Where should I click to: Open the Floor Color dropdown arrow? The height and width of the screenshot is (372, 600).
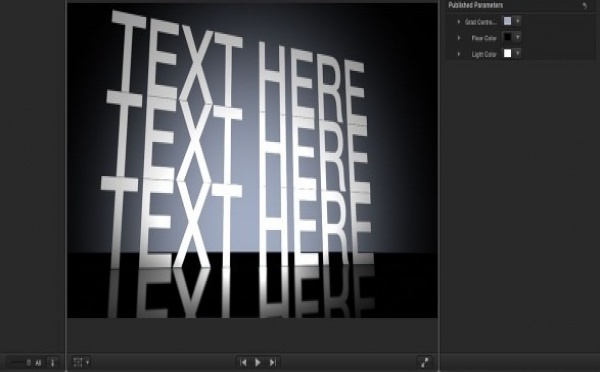[517, 37]
